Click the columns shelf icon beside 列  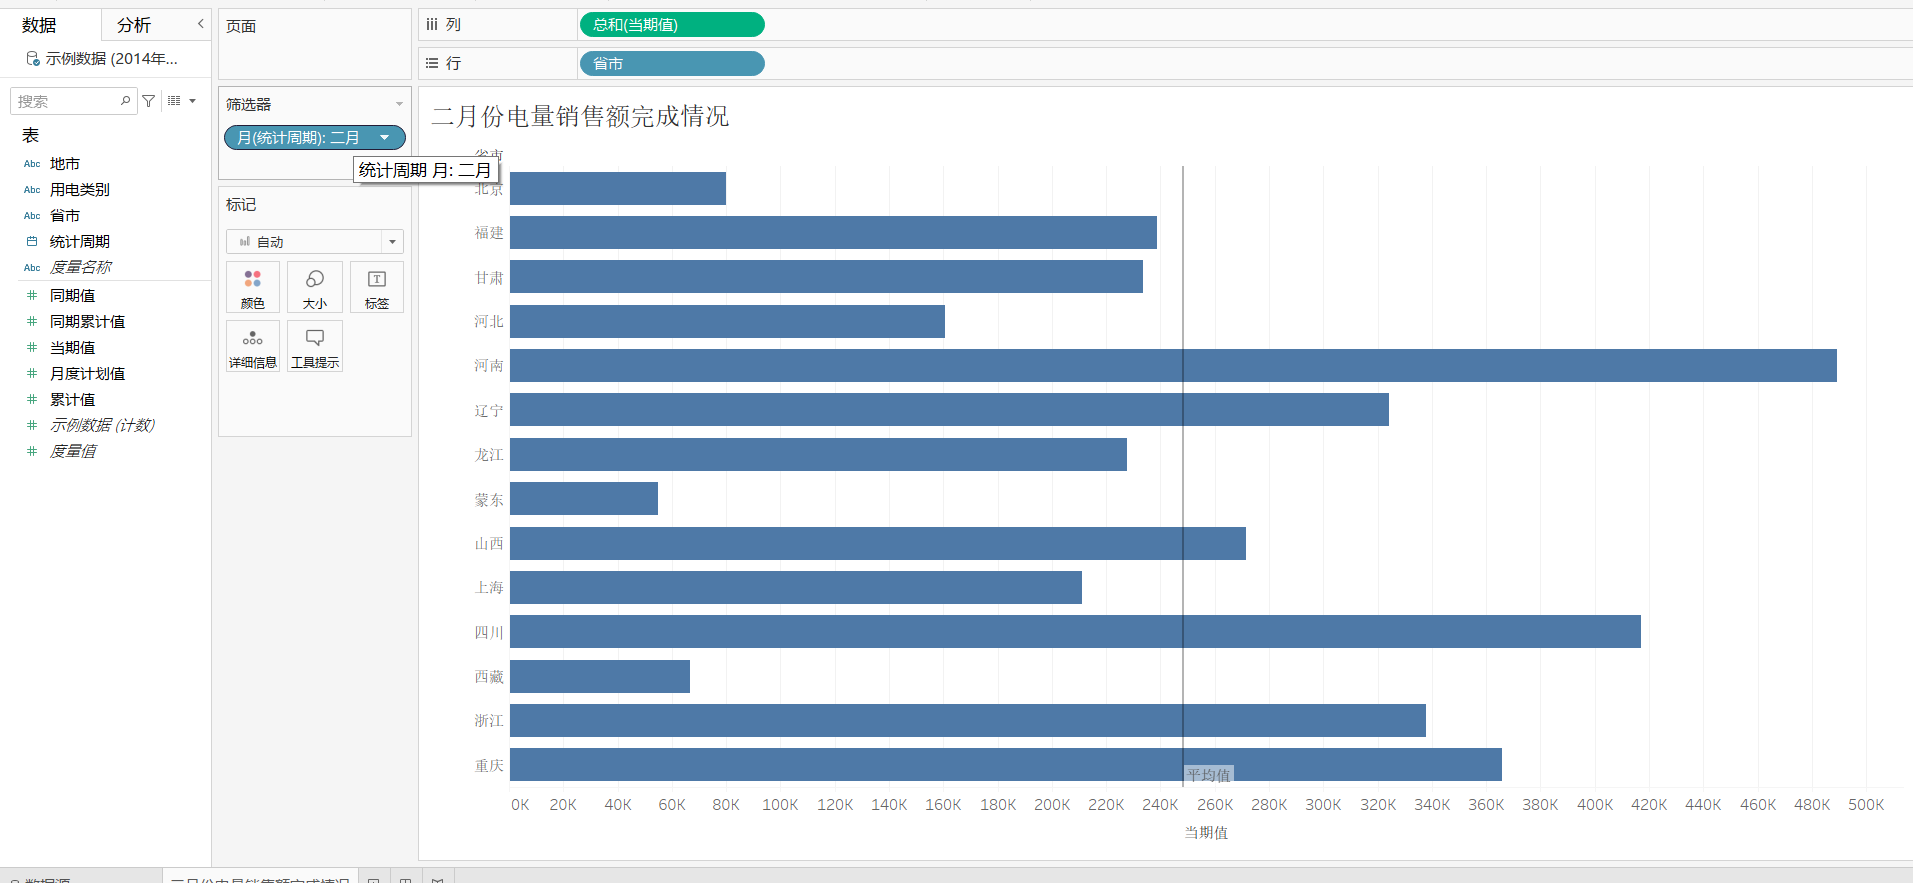click(x=432, y=24)
